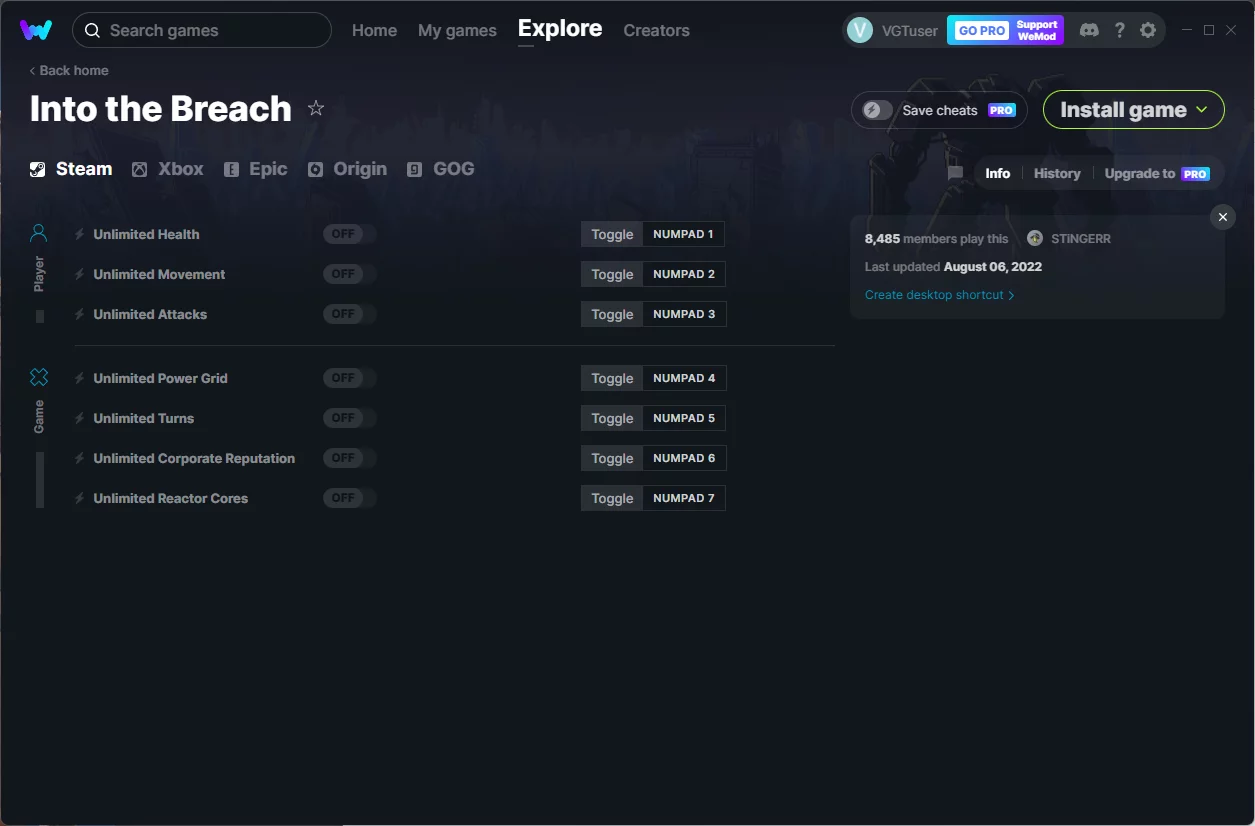Switch to the Info tab
The width and height of the screenshot is (1255, 826).
pyautogui.click(x=998, y=173)
